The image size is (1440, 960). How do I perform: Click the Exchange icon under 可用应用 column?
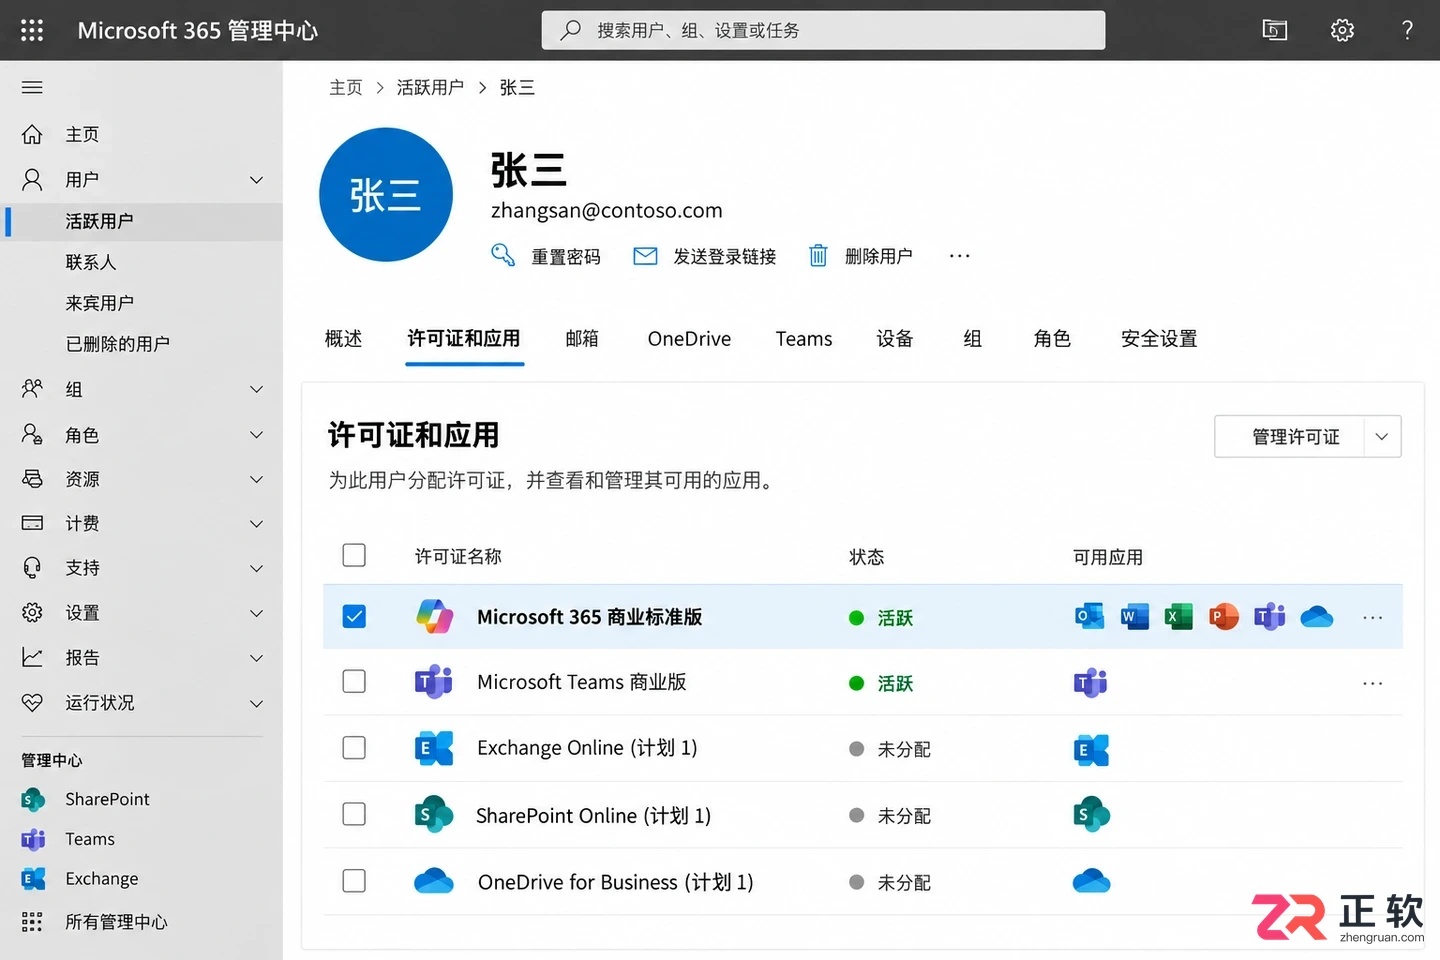click(x=1091, y=750)
